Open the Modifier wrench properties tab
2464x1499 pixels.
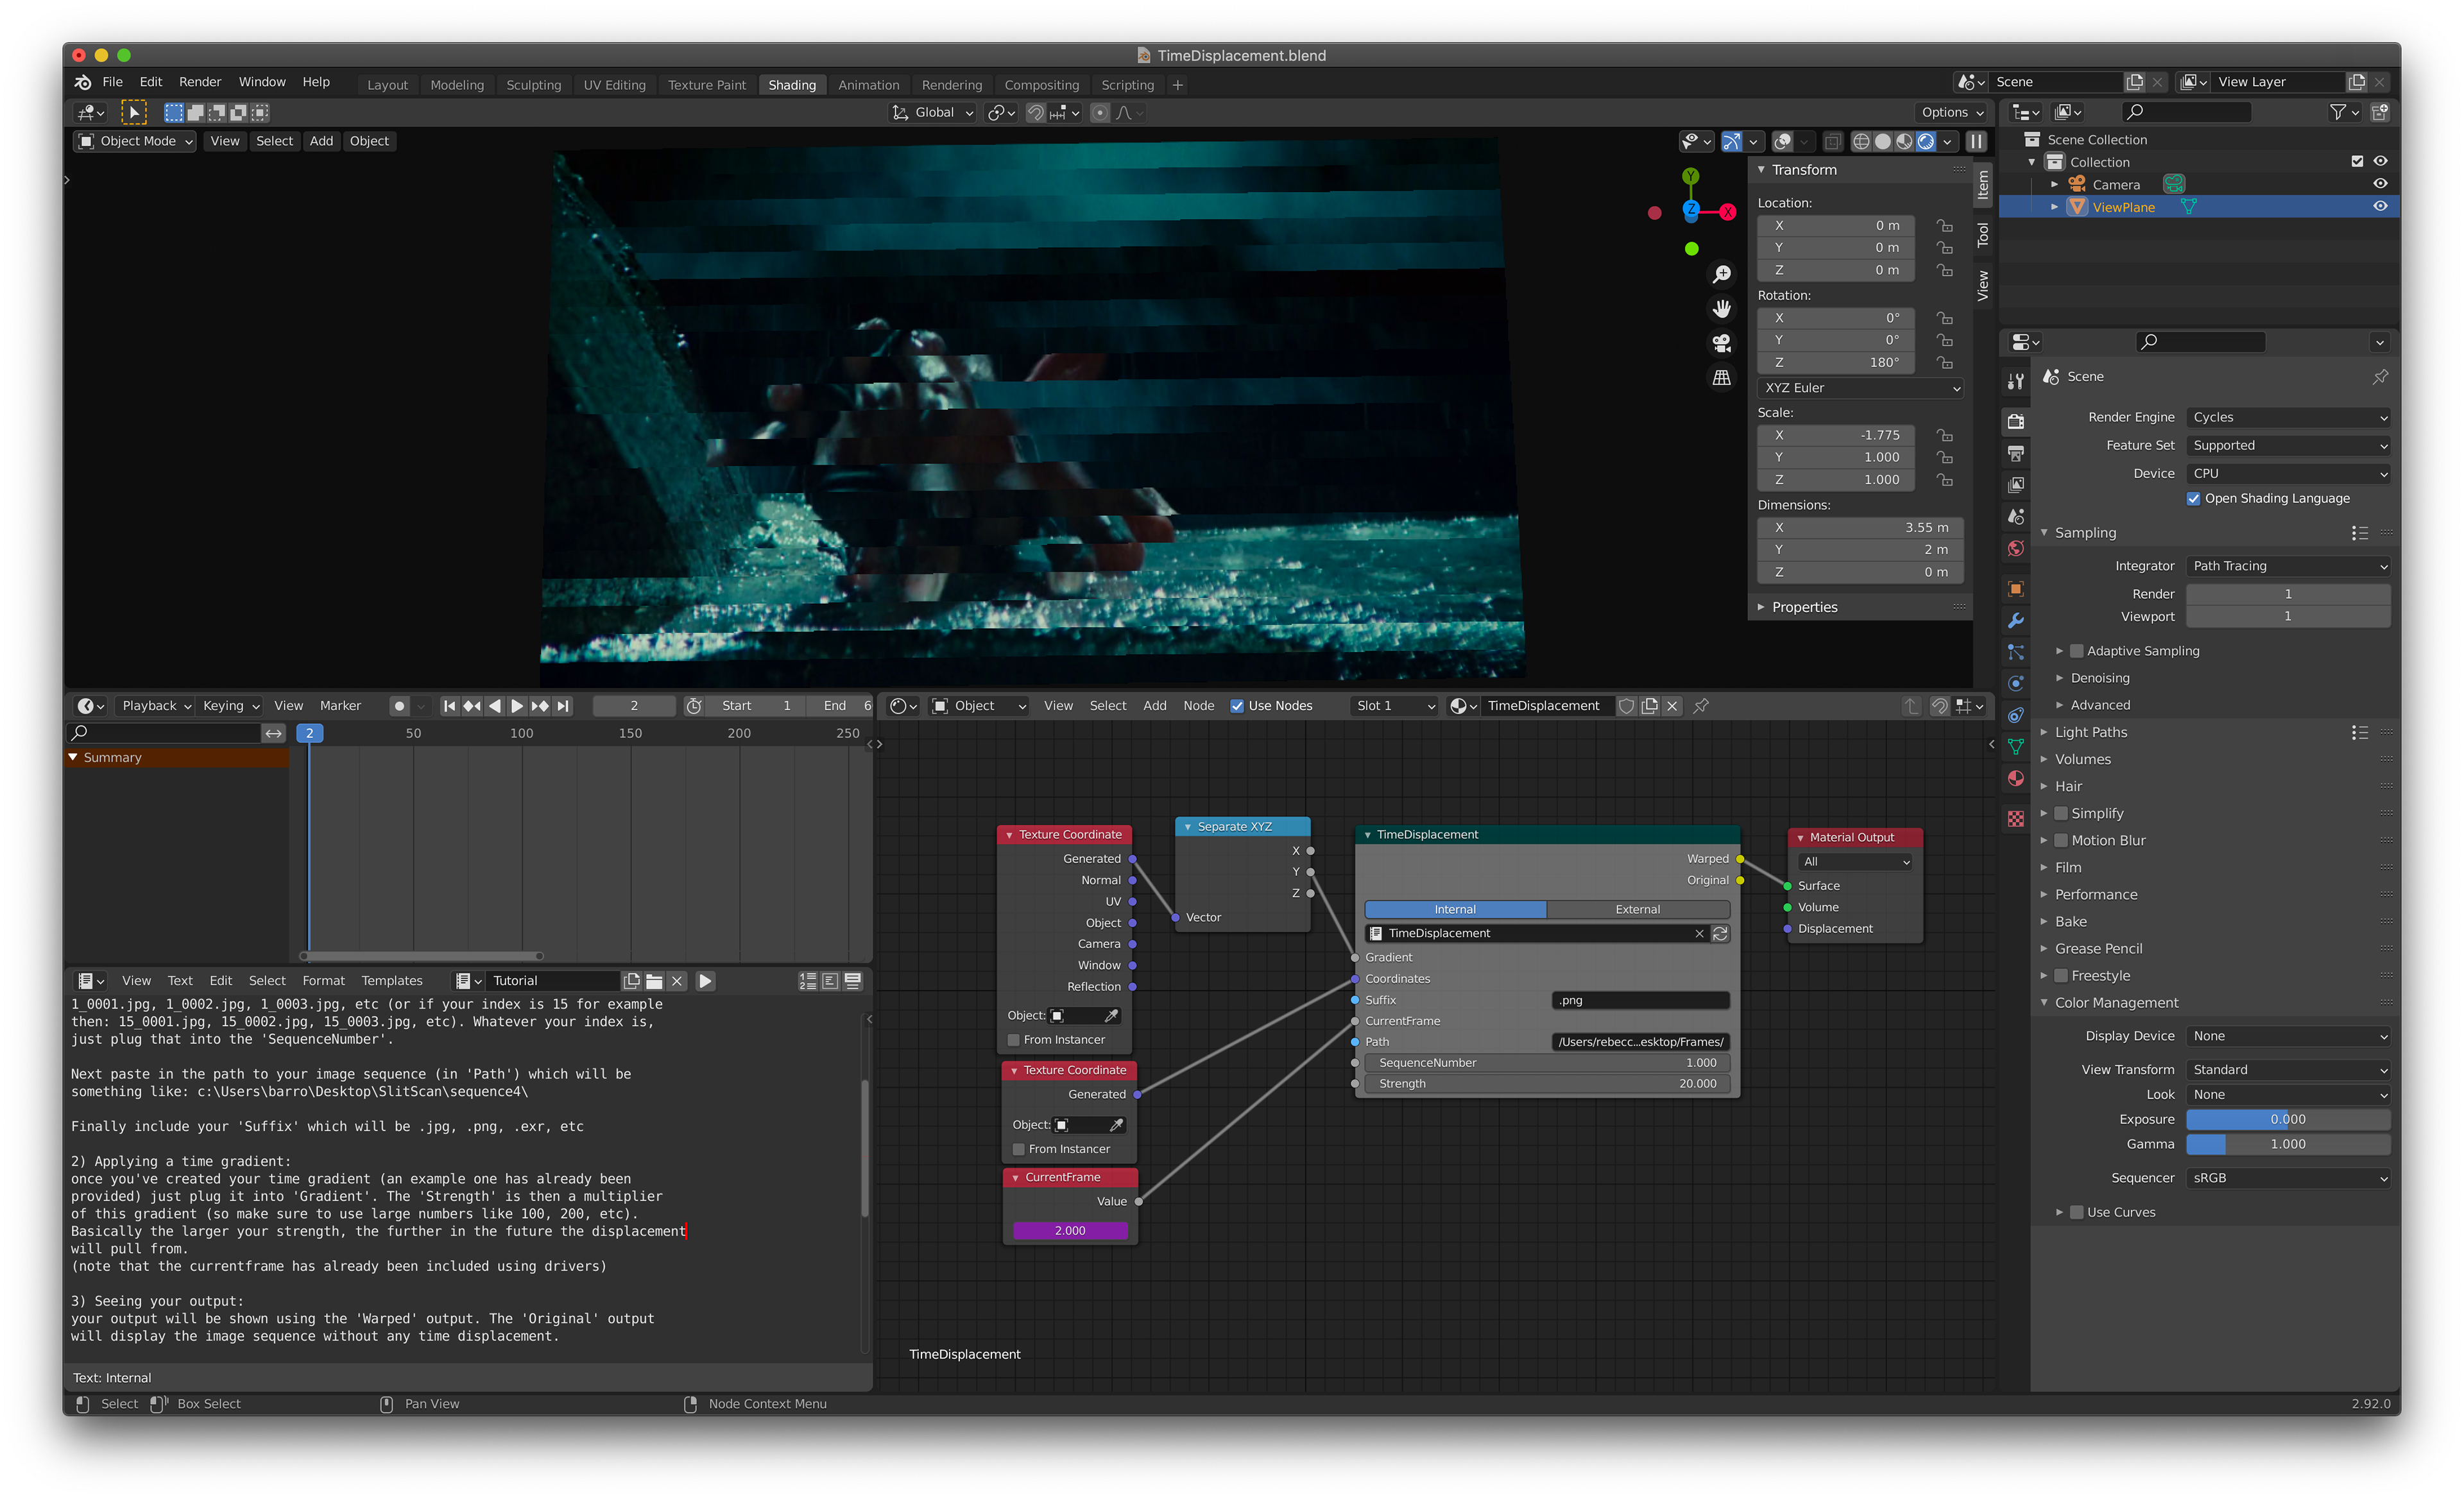pyautogui.click(x=2015, y=621)
